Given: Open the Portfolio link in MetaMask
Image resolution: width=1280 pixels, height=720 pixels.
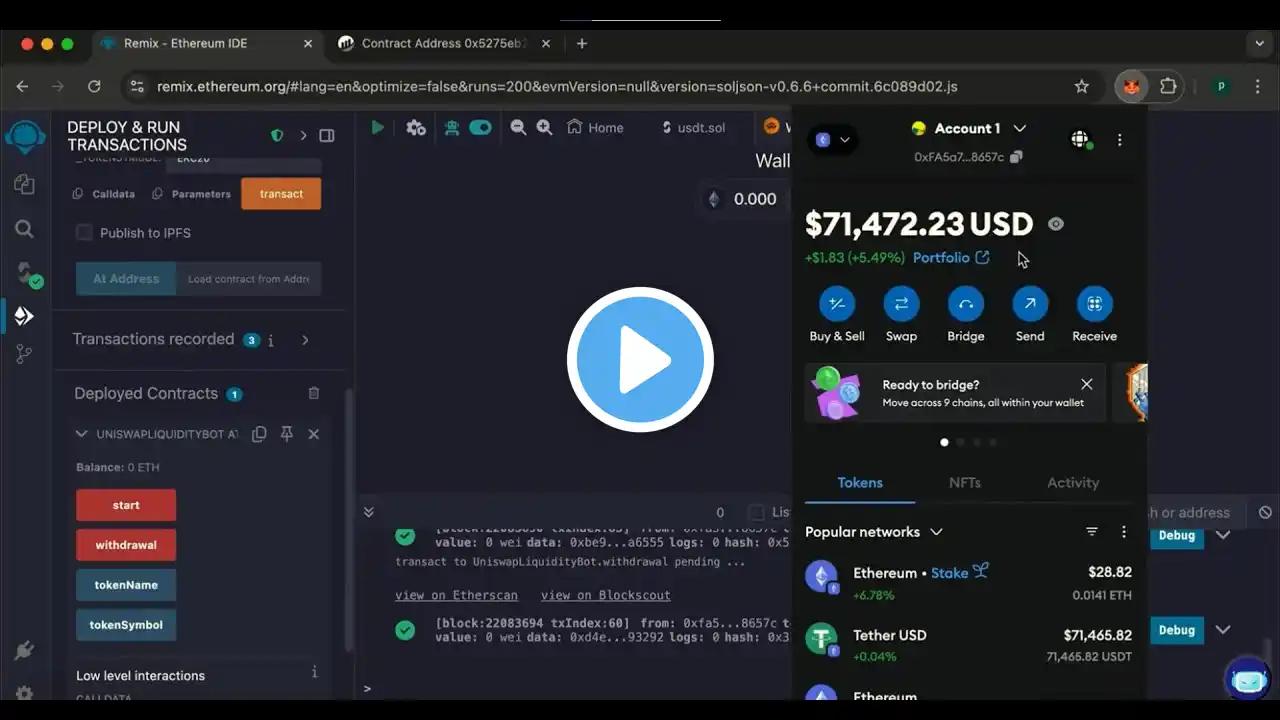Looking at the screenshot, I should pyautogui.click(x=951, y=258).
